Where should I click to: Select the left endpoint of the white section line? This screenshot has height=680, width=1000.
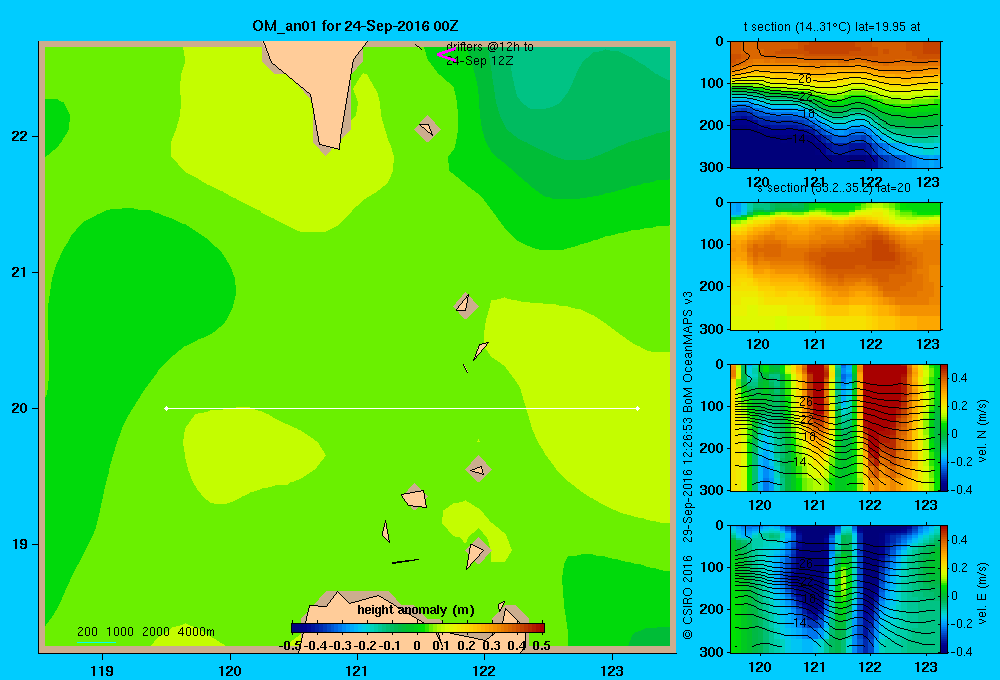tap(166, 408)
